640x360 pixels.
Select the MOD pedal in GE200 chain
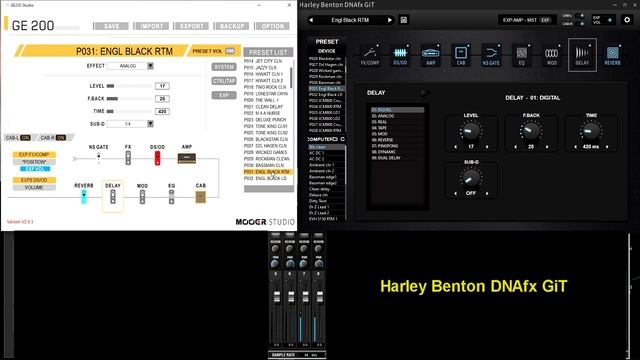(142, 197)
